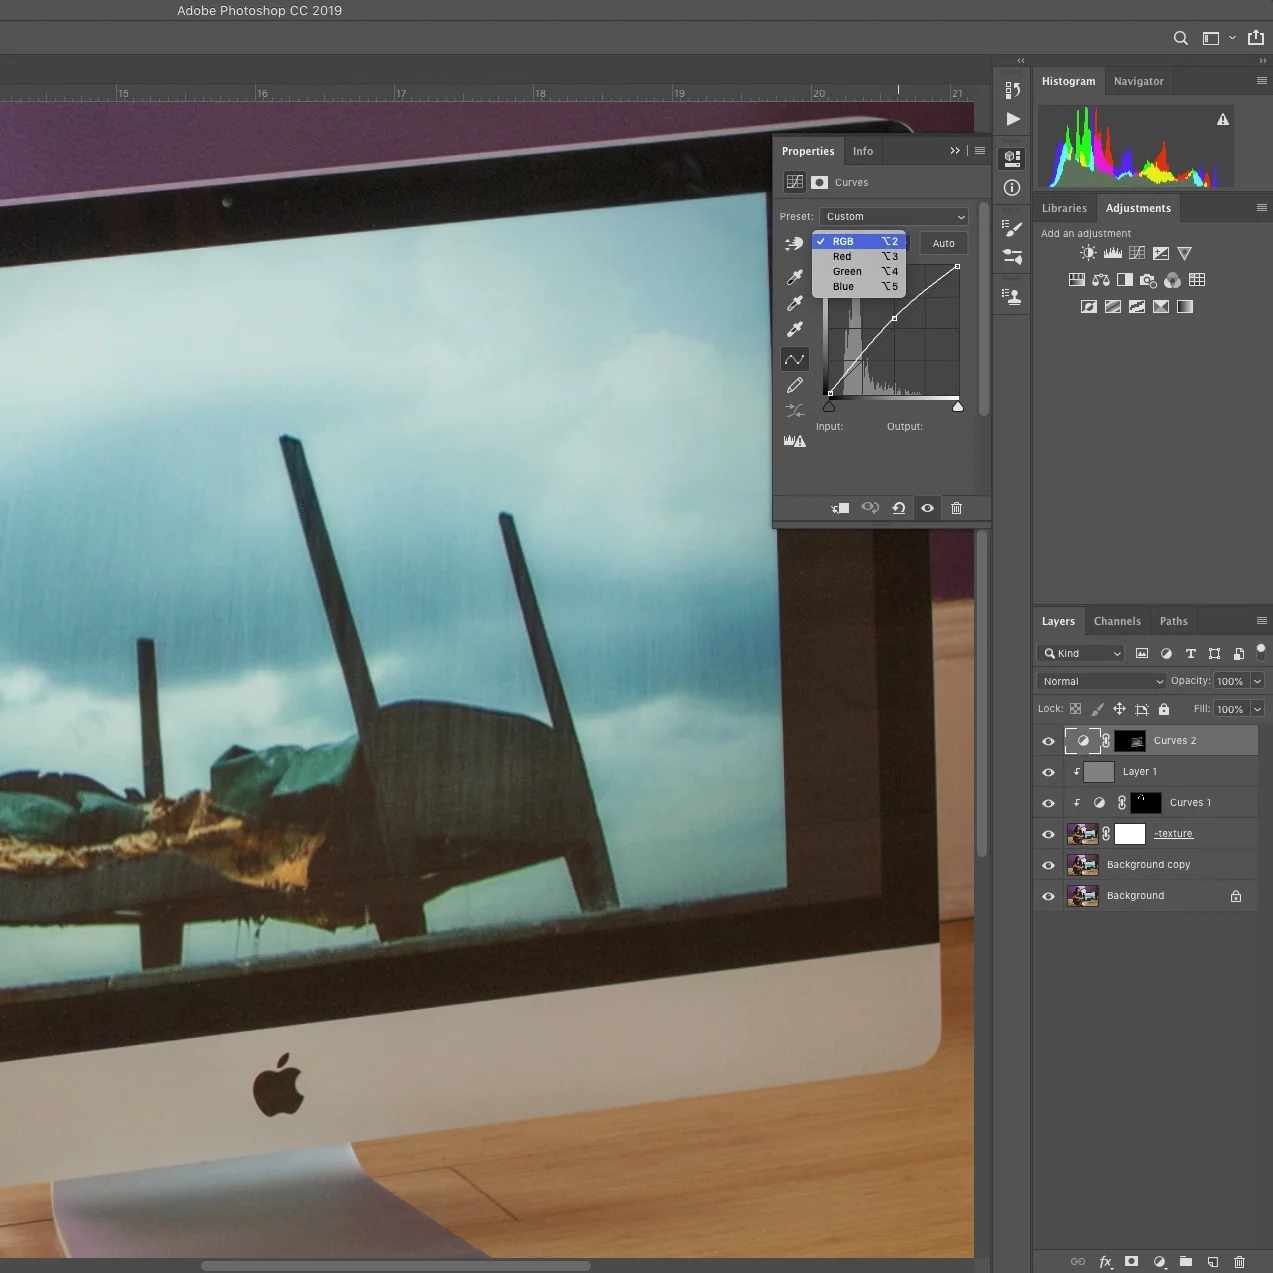Screen dimensions: 1273x1273
Task: Open the Properties panel flyout menu
Action: tap(980, 151)
